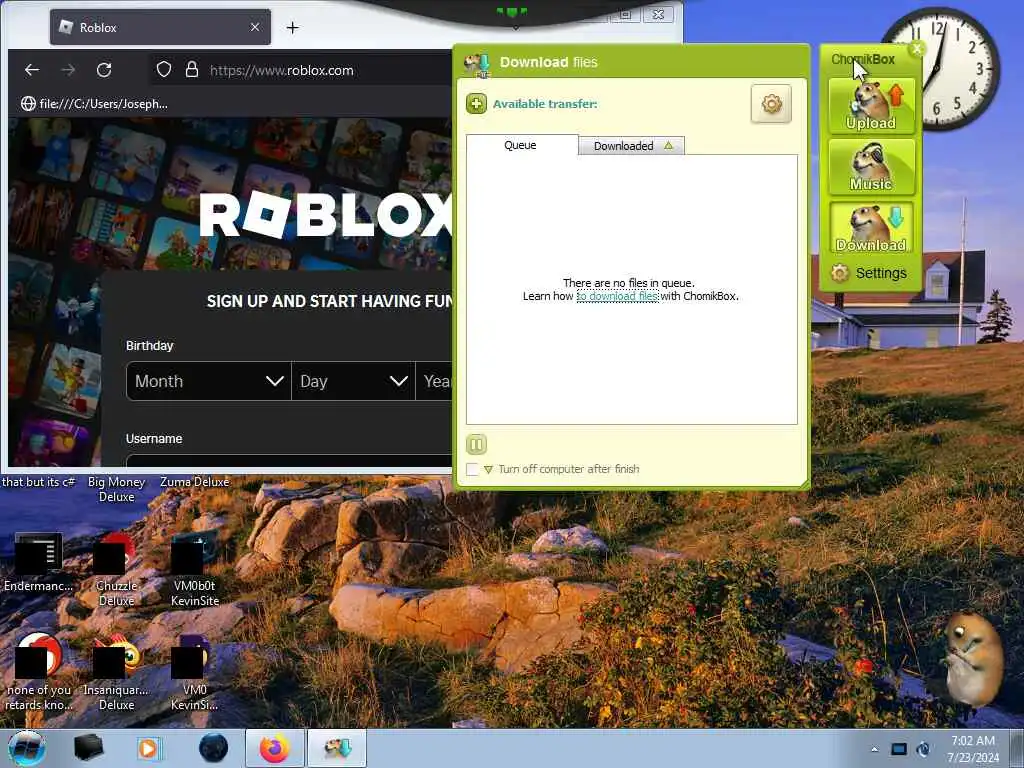The height and width of the screenshot is (768, 1024).
Task: Select the Zuma Deluxe desktop label
Action: pyautogui.click(x=195, y=482)
